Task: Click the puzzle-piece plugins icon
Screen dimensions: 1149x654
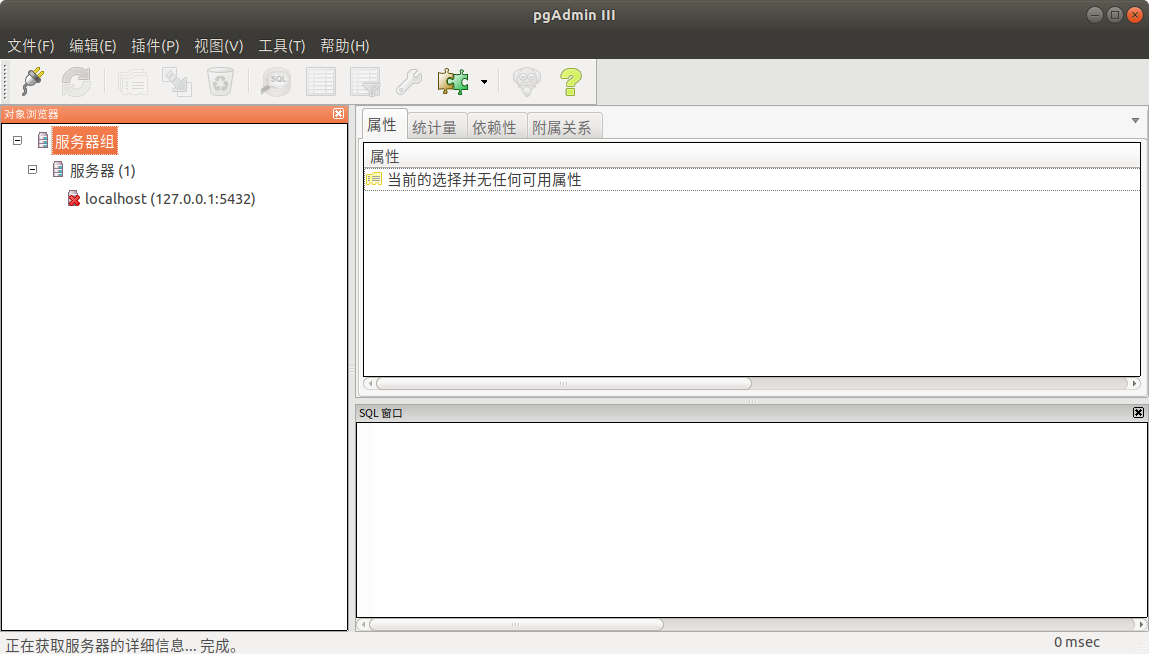Action: (453, 81)
